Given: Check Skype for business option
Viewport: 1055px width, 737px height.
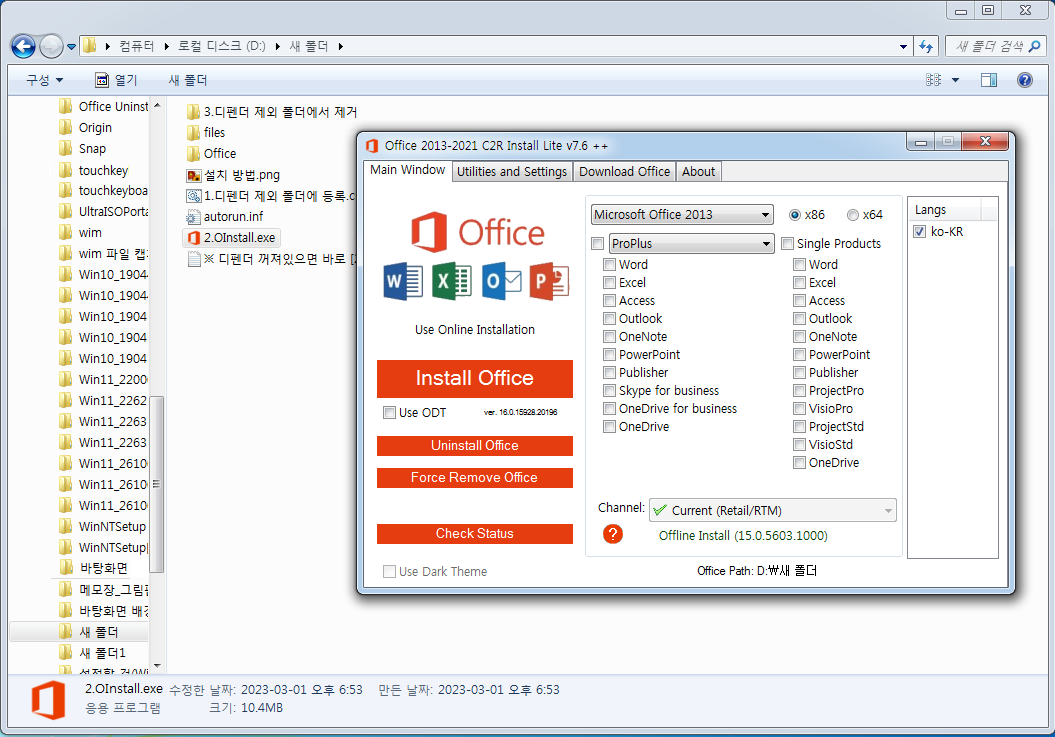Looking at the screenshot, I should (609, 390).
